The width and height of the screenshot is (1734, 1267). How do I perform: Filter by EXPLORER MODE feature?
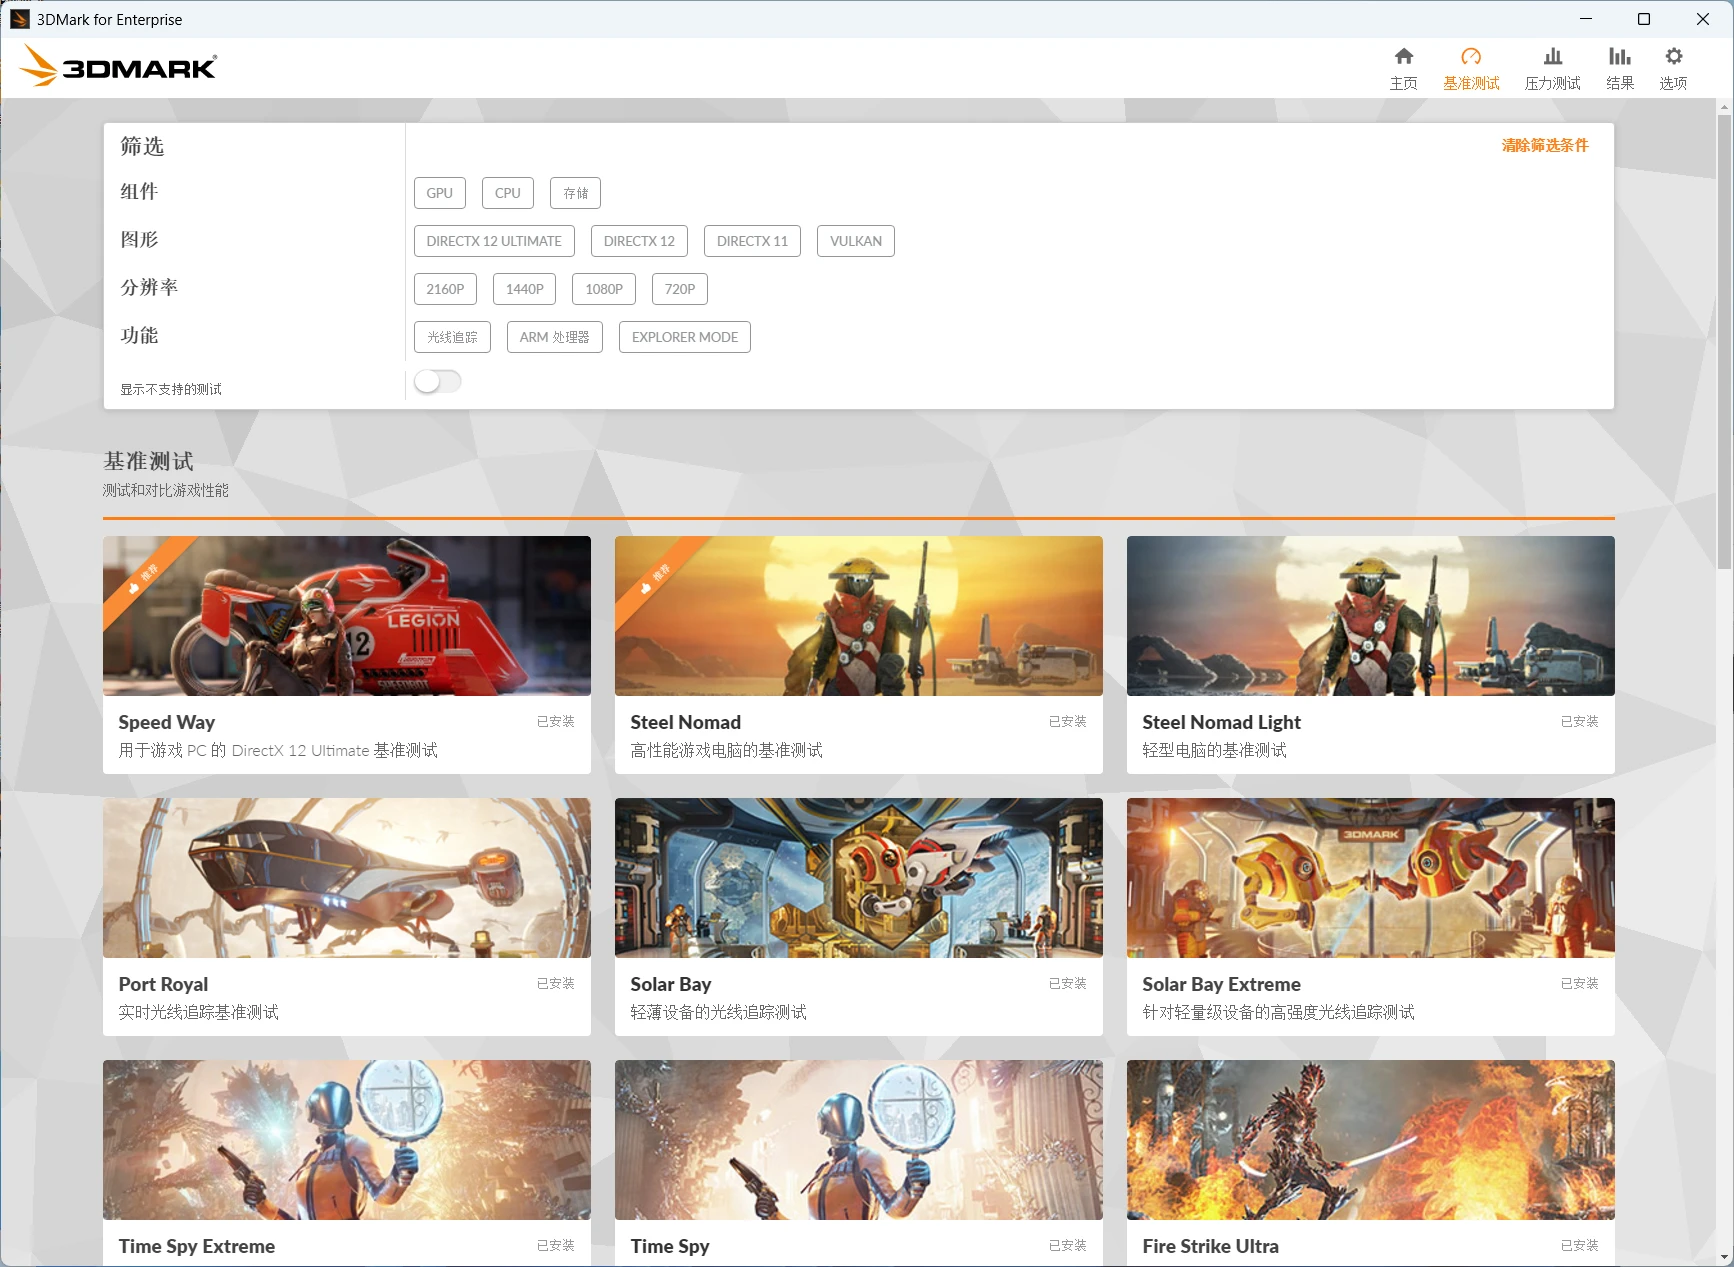(685, 337)
